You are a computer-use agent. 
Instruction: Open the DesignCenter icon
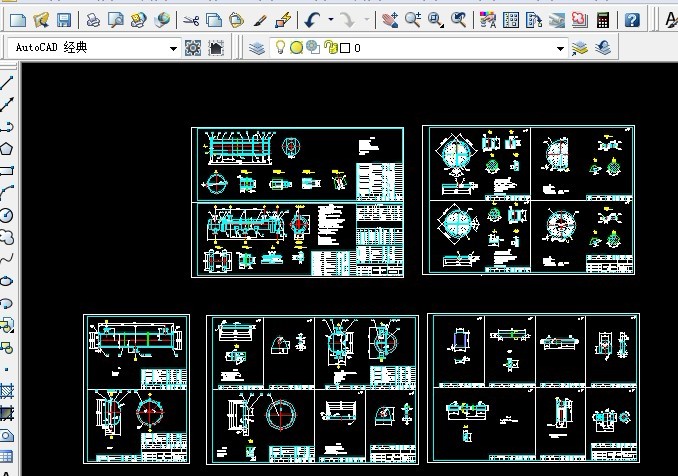coord(511,20)
